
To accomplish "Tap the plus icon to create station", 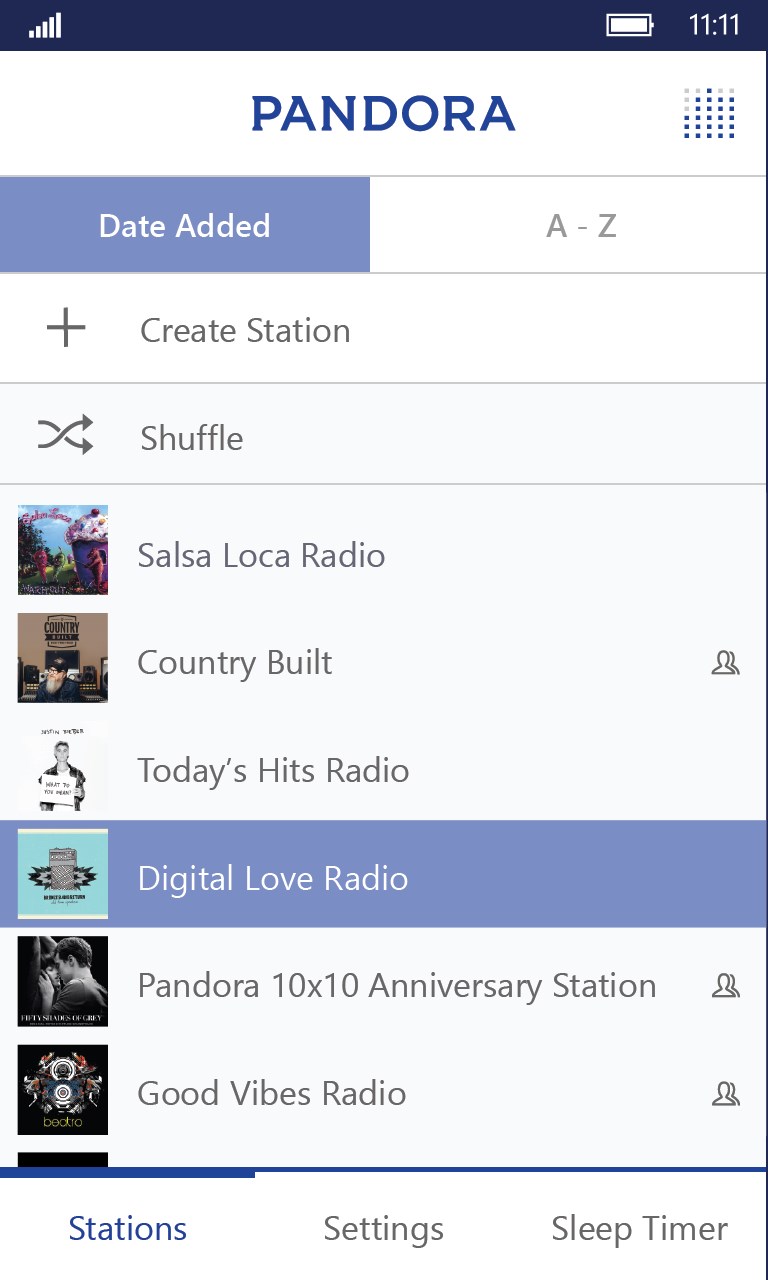I will point(66,329).
